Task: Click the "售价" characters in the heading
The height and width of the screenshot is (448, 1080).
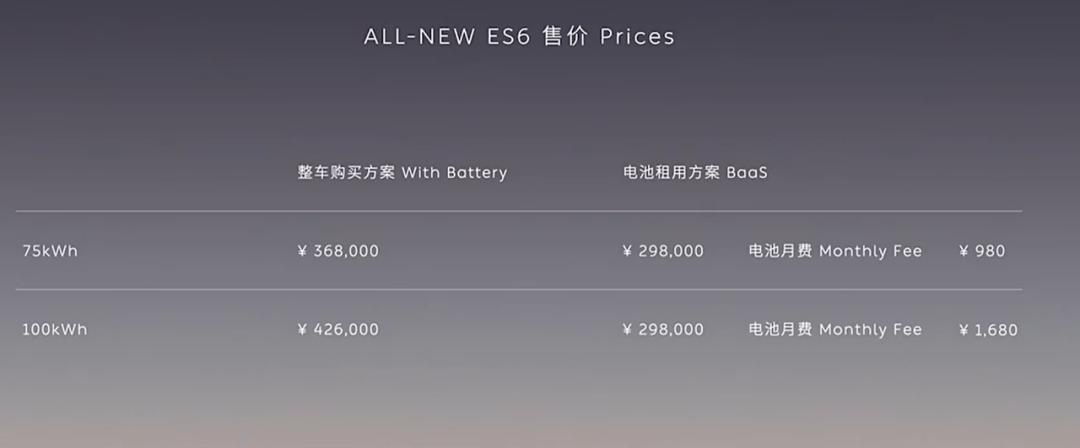Action: pos(565,37)
